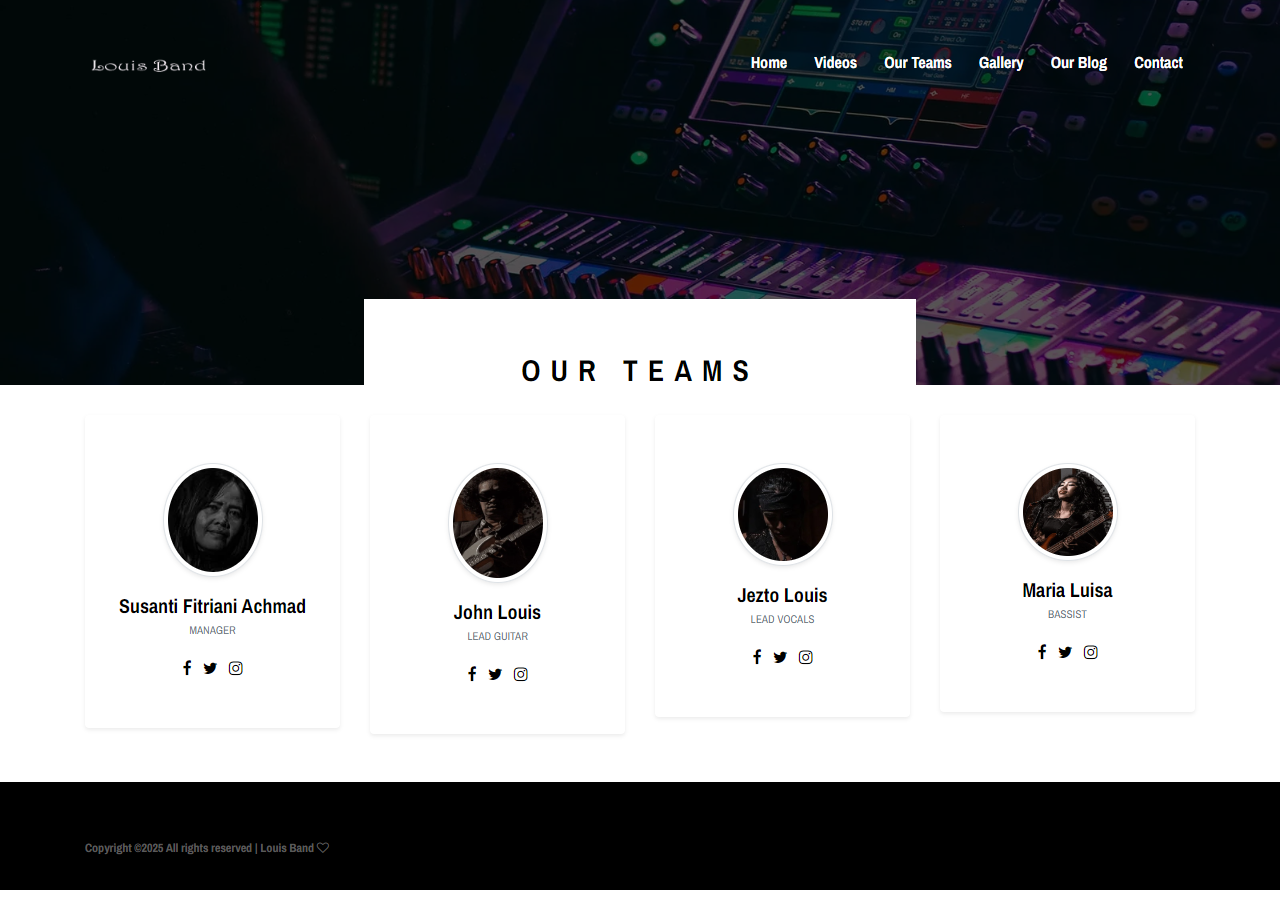Screen dimensions: 1280x897
Task: Click the Louis Band logo
Action: tap(149, 66)
